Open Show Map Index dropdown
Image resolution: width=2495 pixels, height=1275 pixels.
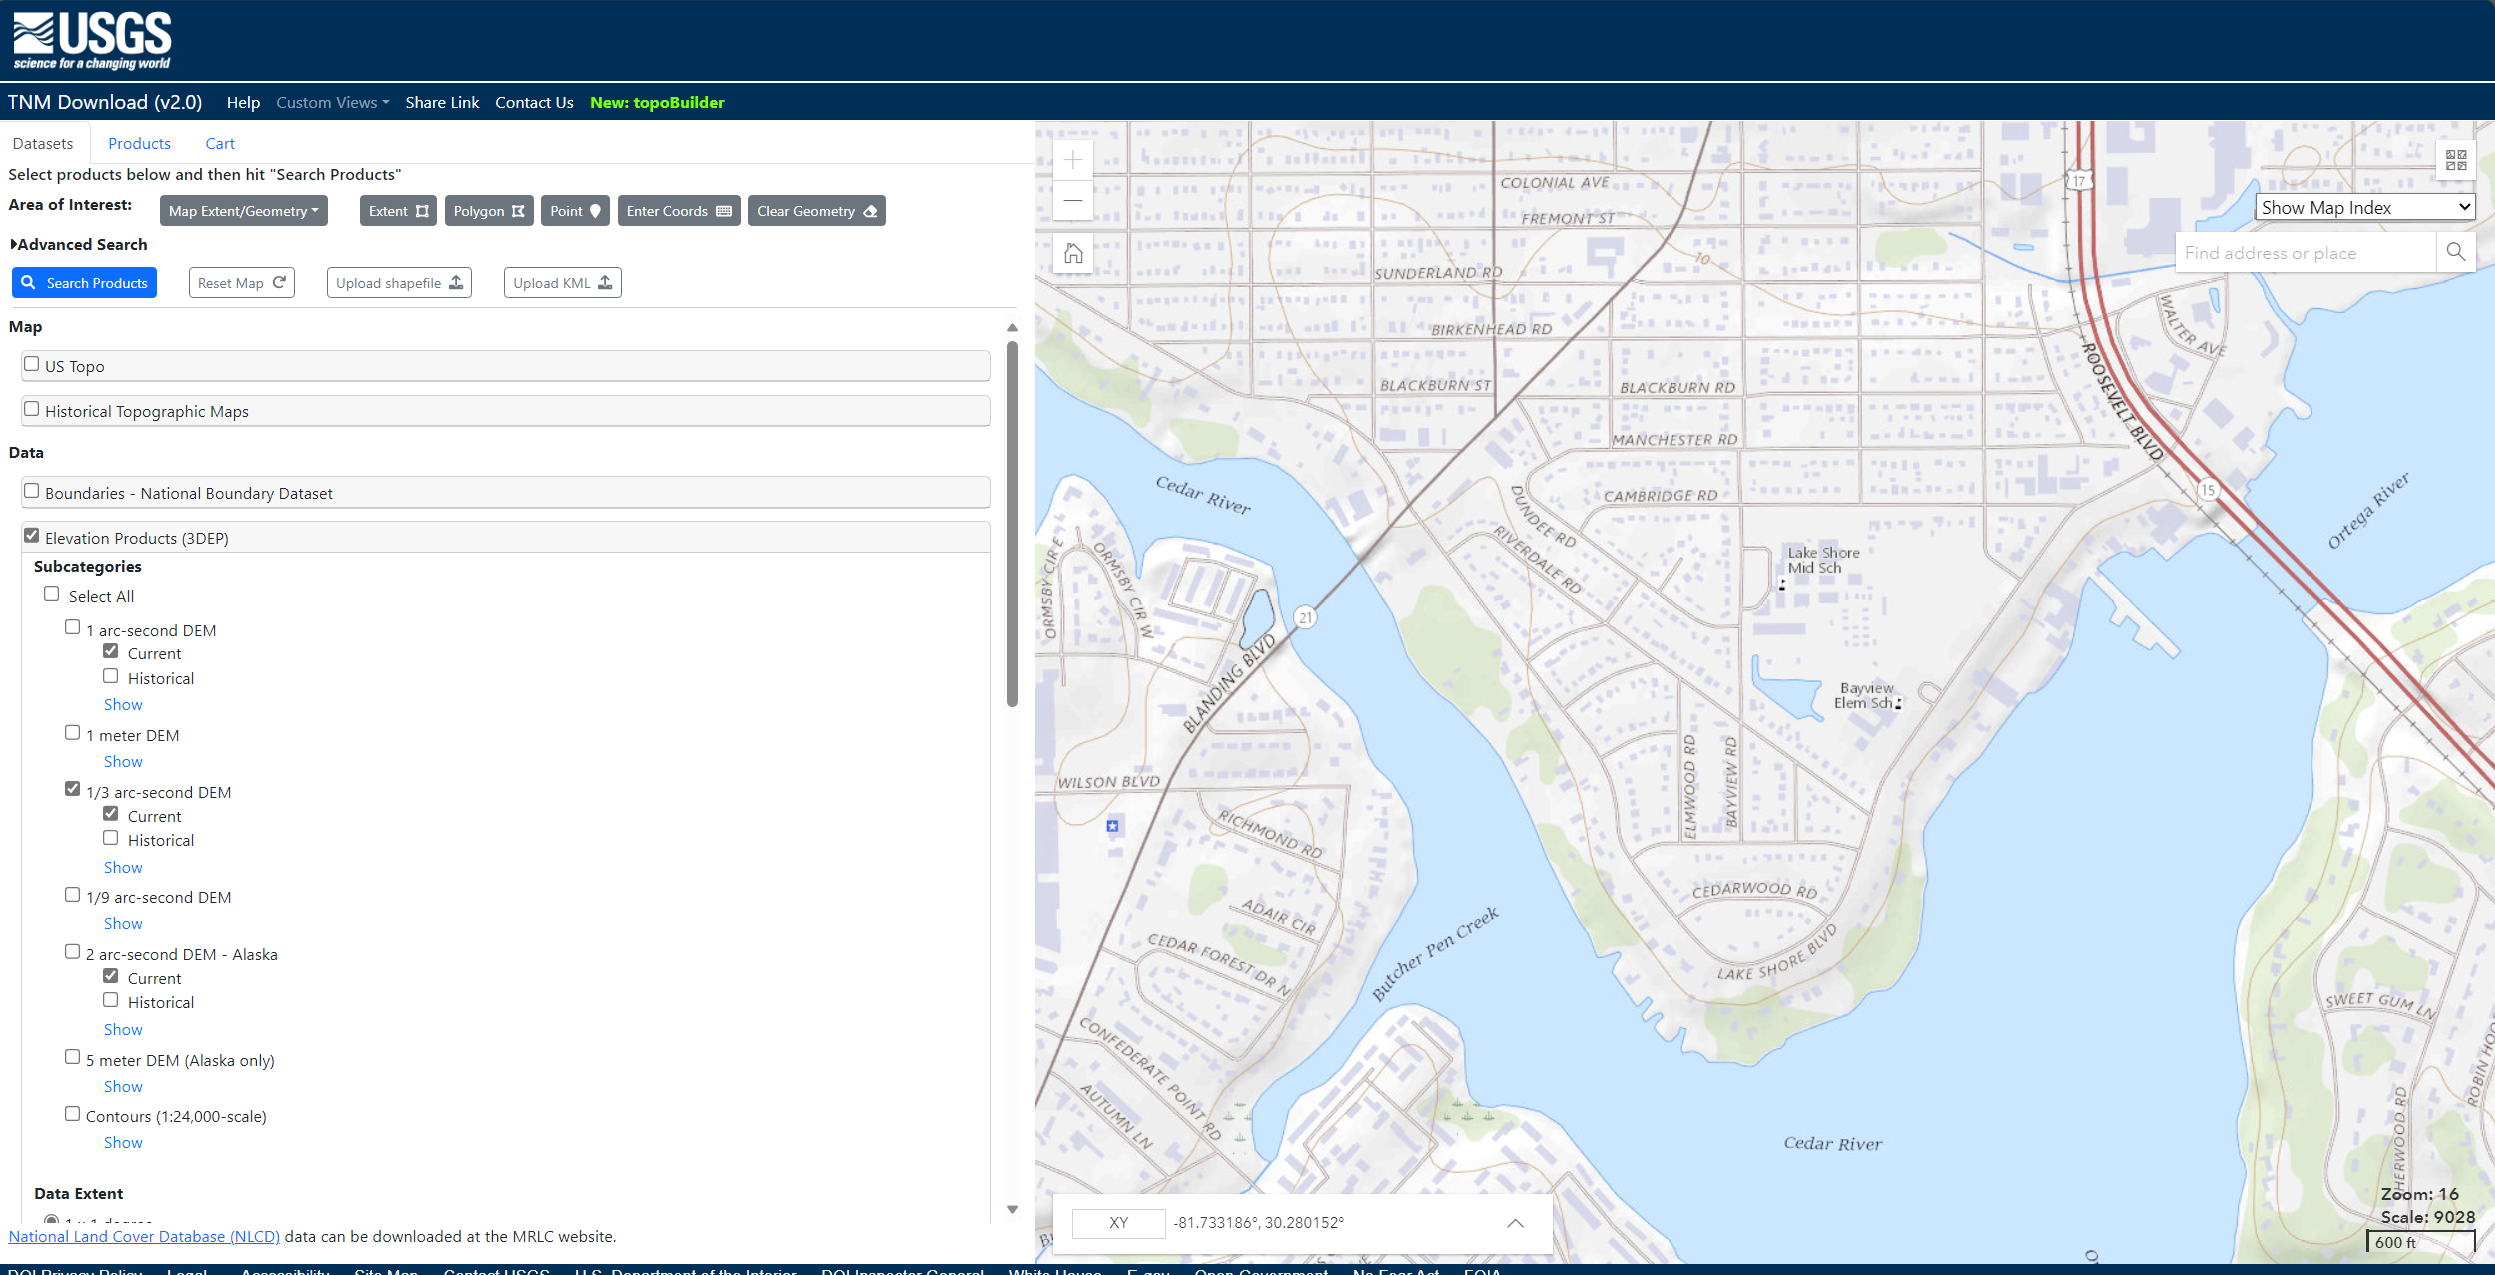tap(2365, 207)
